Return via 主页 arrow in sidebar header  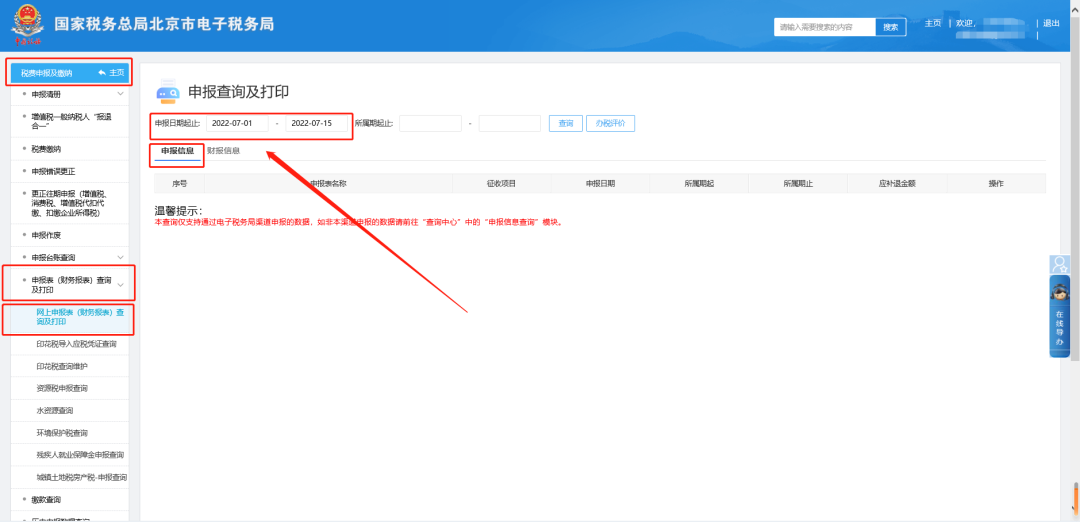click(112, 72)
